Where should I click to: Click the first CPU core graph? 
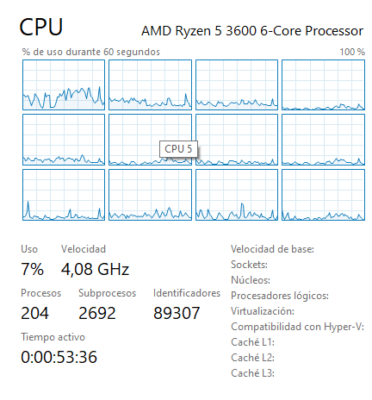[63, 85]
